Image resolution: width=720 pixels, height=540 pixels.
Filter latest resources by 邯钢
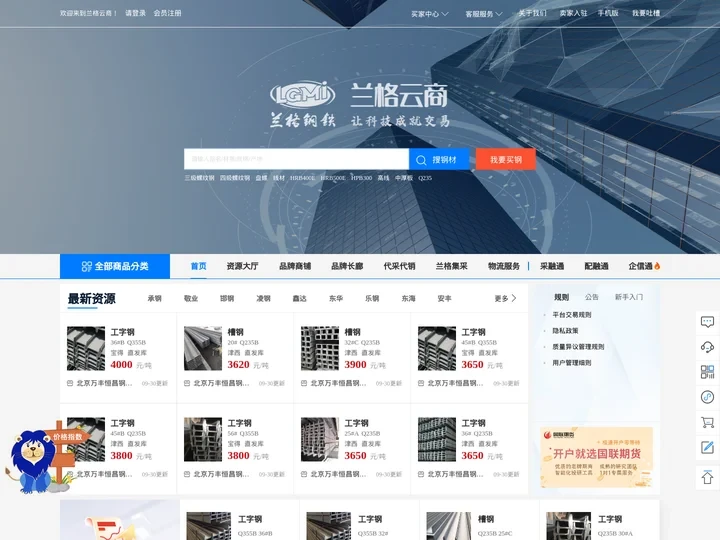tap(227, 298)
